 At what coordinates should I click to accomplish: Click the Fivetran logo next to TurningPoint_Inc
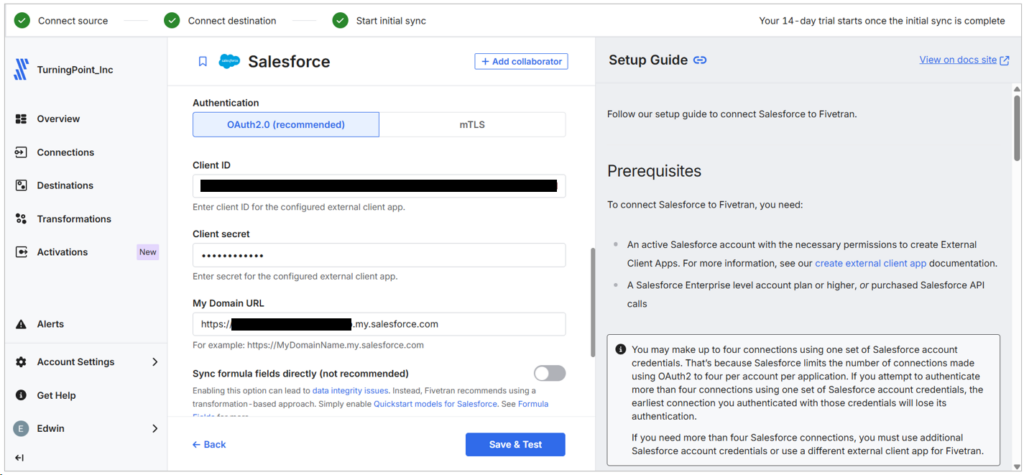21,69
